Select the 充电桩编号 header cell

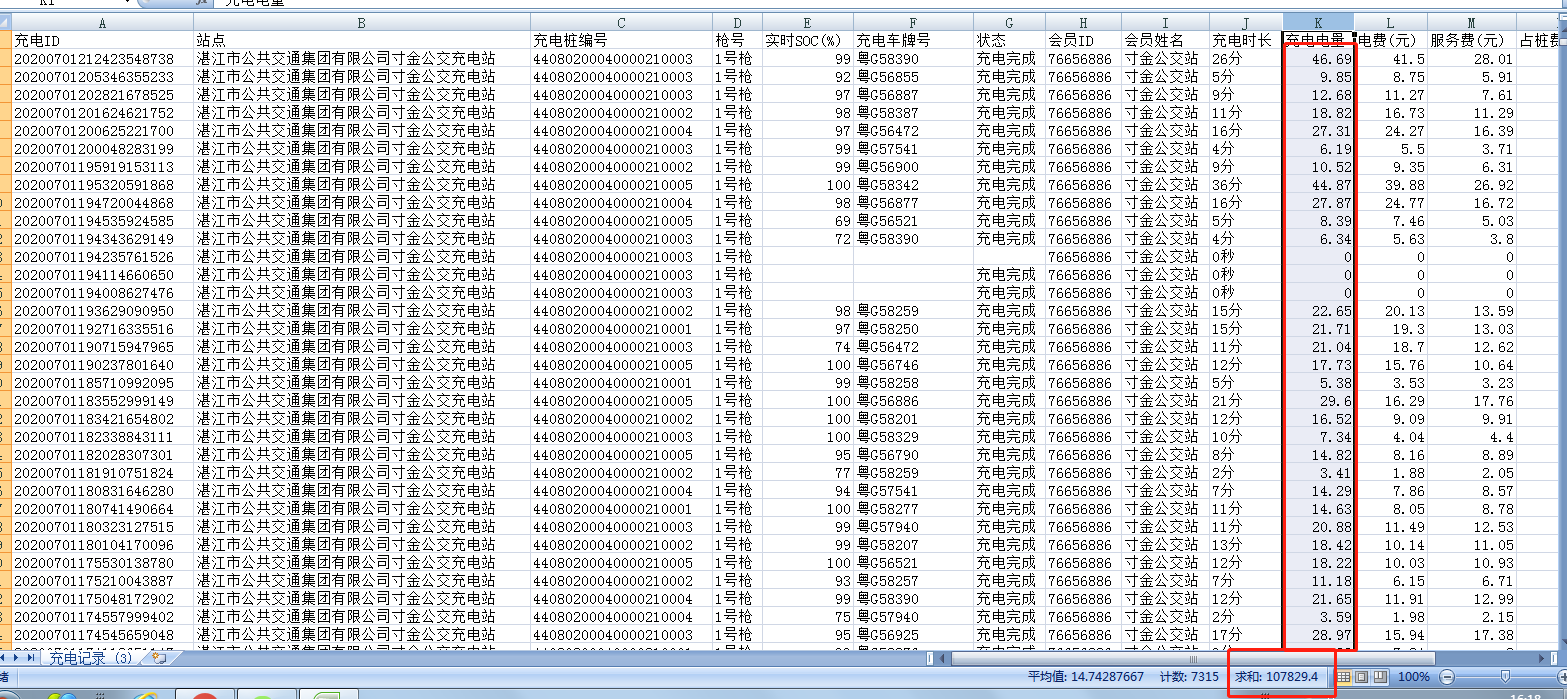pyautogui.click(x=621, y=41)
